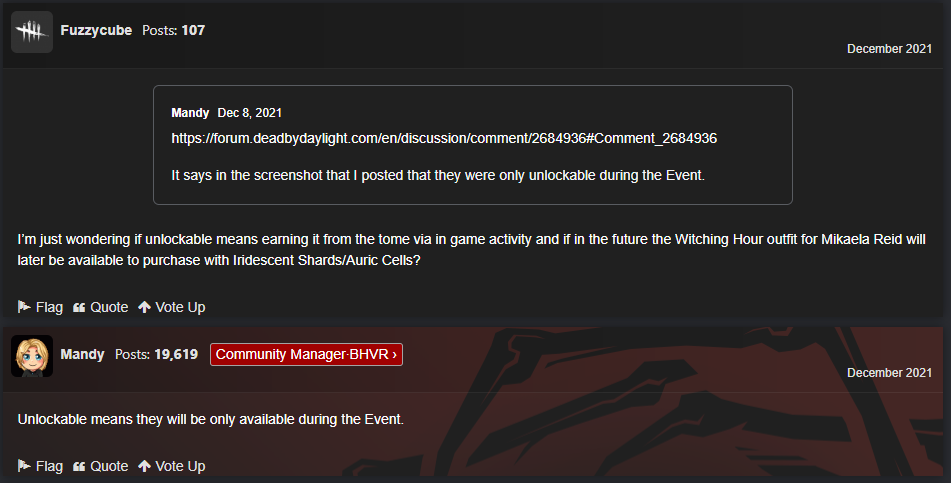Open the Community Manager·BHVR badge

pos(306,354)
